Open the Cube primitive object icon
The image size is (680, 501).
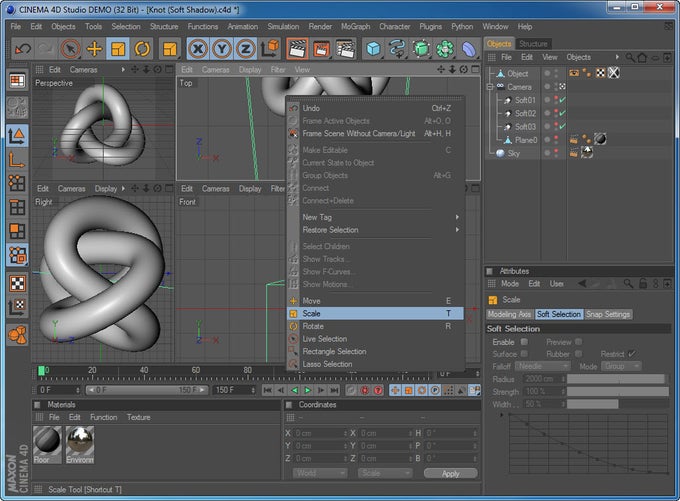373,48
